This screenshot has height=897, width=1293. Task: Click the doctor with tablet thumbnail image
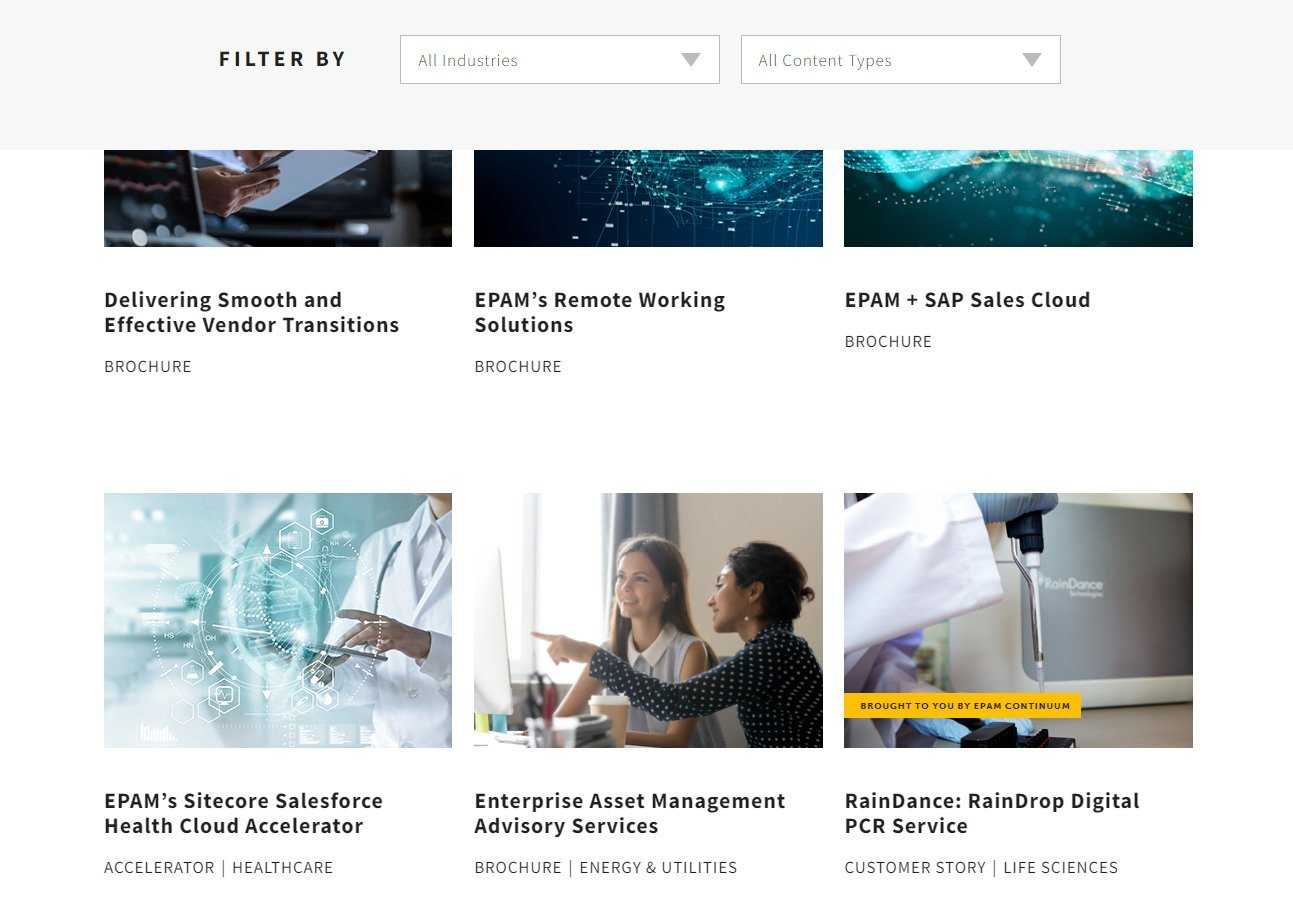click(x=278, y=620)
